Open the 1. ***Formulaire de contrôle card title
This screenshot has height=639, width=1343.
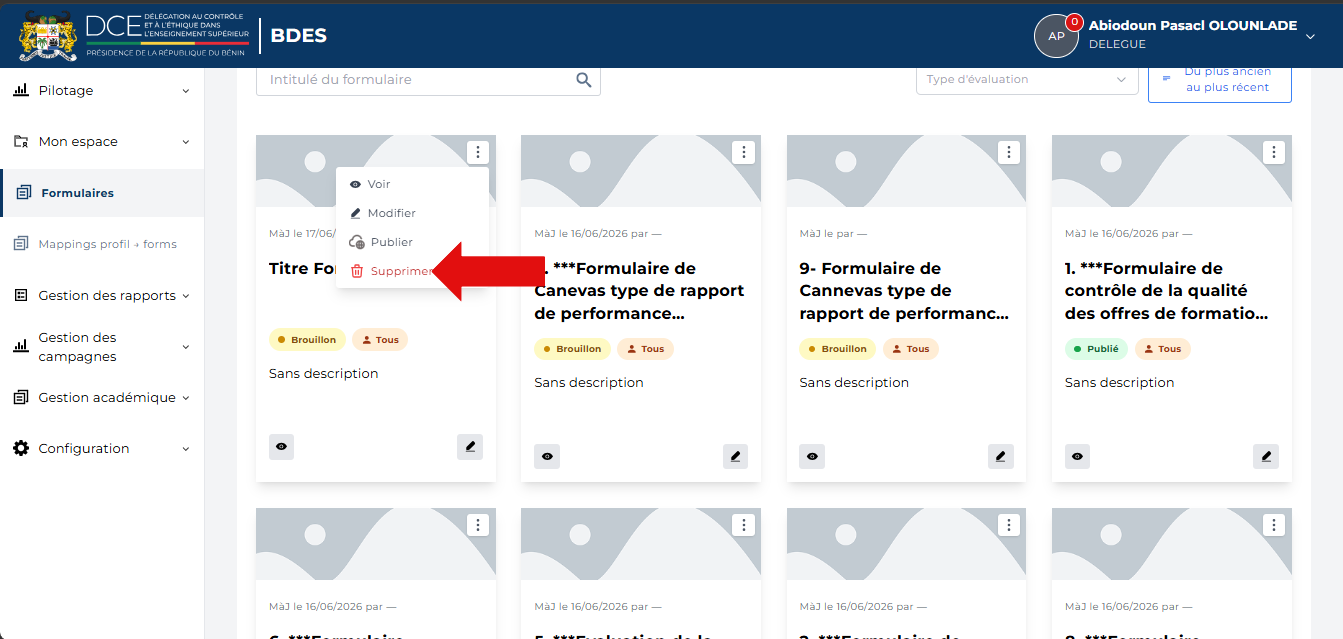coord(1167,291)
